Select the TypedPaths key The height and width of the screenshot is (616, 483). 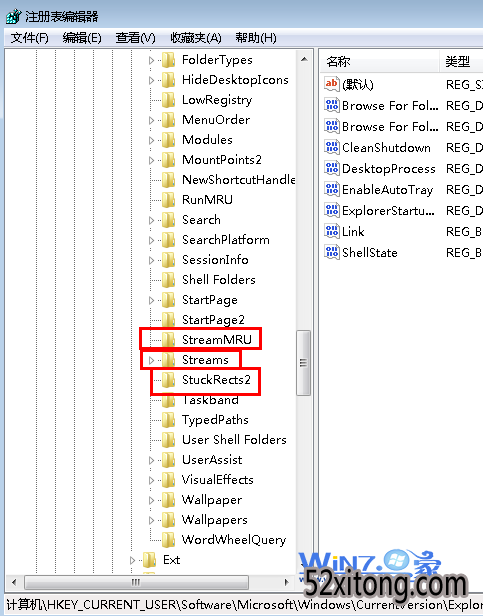(x=215, y=420)
